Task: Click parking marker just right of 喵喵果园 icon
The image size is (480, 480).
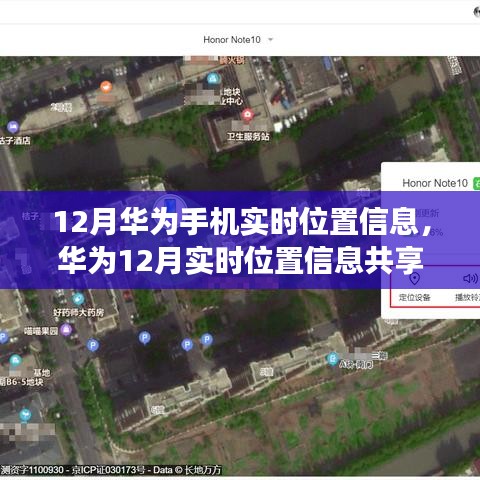Action: pyautogui.click(x=93, y=345)
